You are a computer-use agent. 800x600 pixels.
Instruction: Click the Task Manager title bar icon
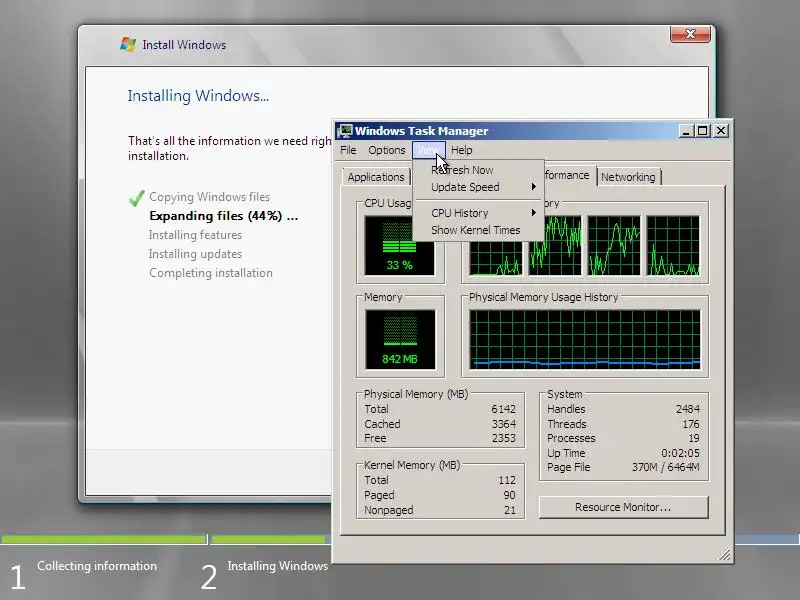[x=345, y=131]
